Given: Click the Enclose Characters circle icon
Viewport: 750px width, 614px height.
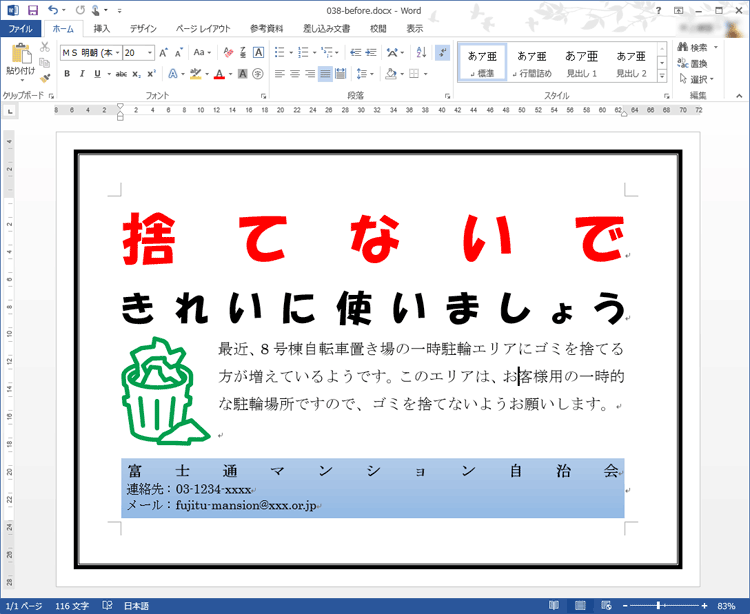Looking at the screenshot, I should 258,74.
